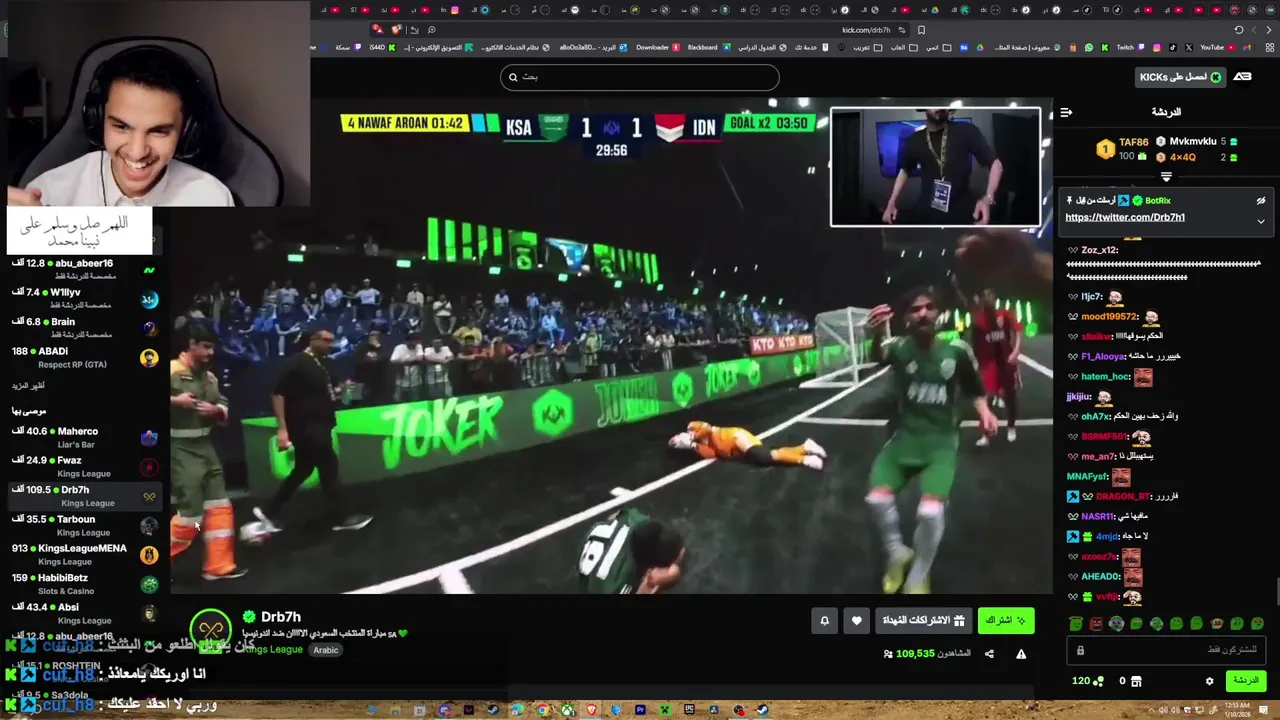Open KingsLeagueMENA channel in sidebar

click(84, 554)
